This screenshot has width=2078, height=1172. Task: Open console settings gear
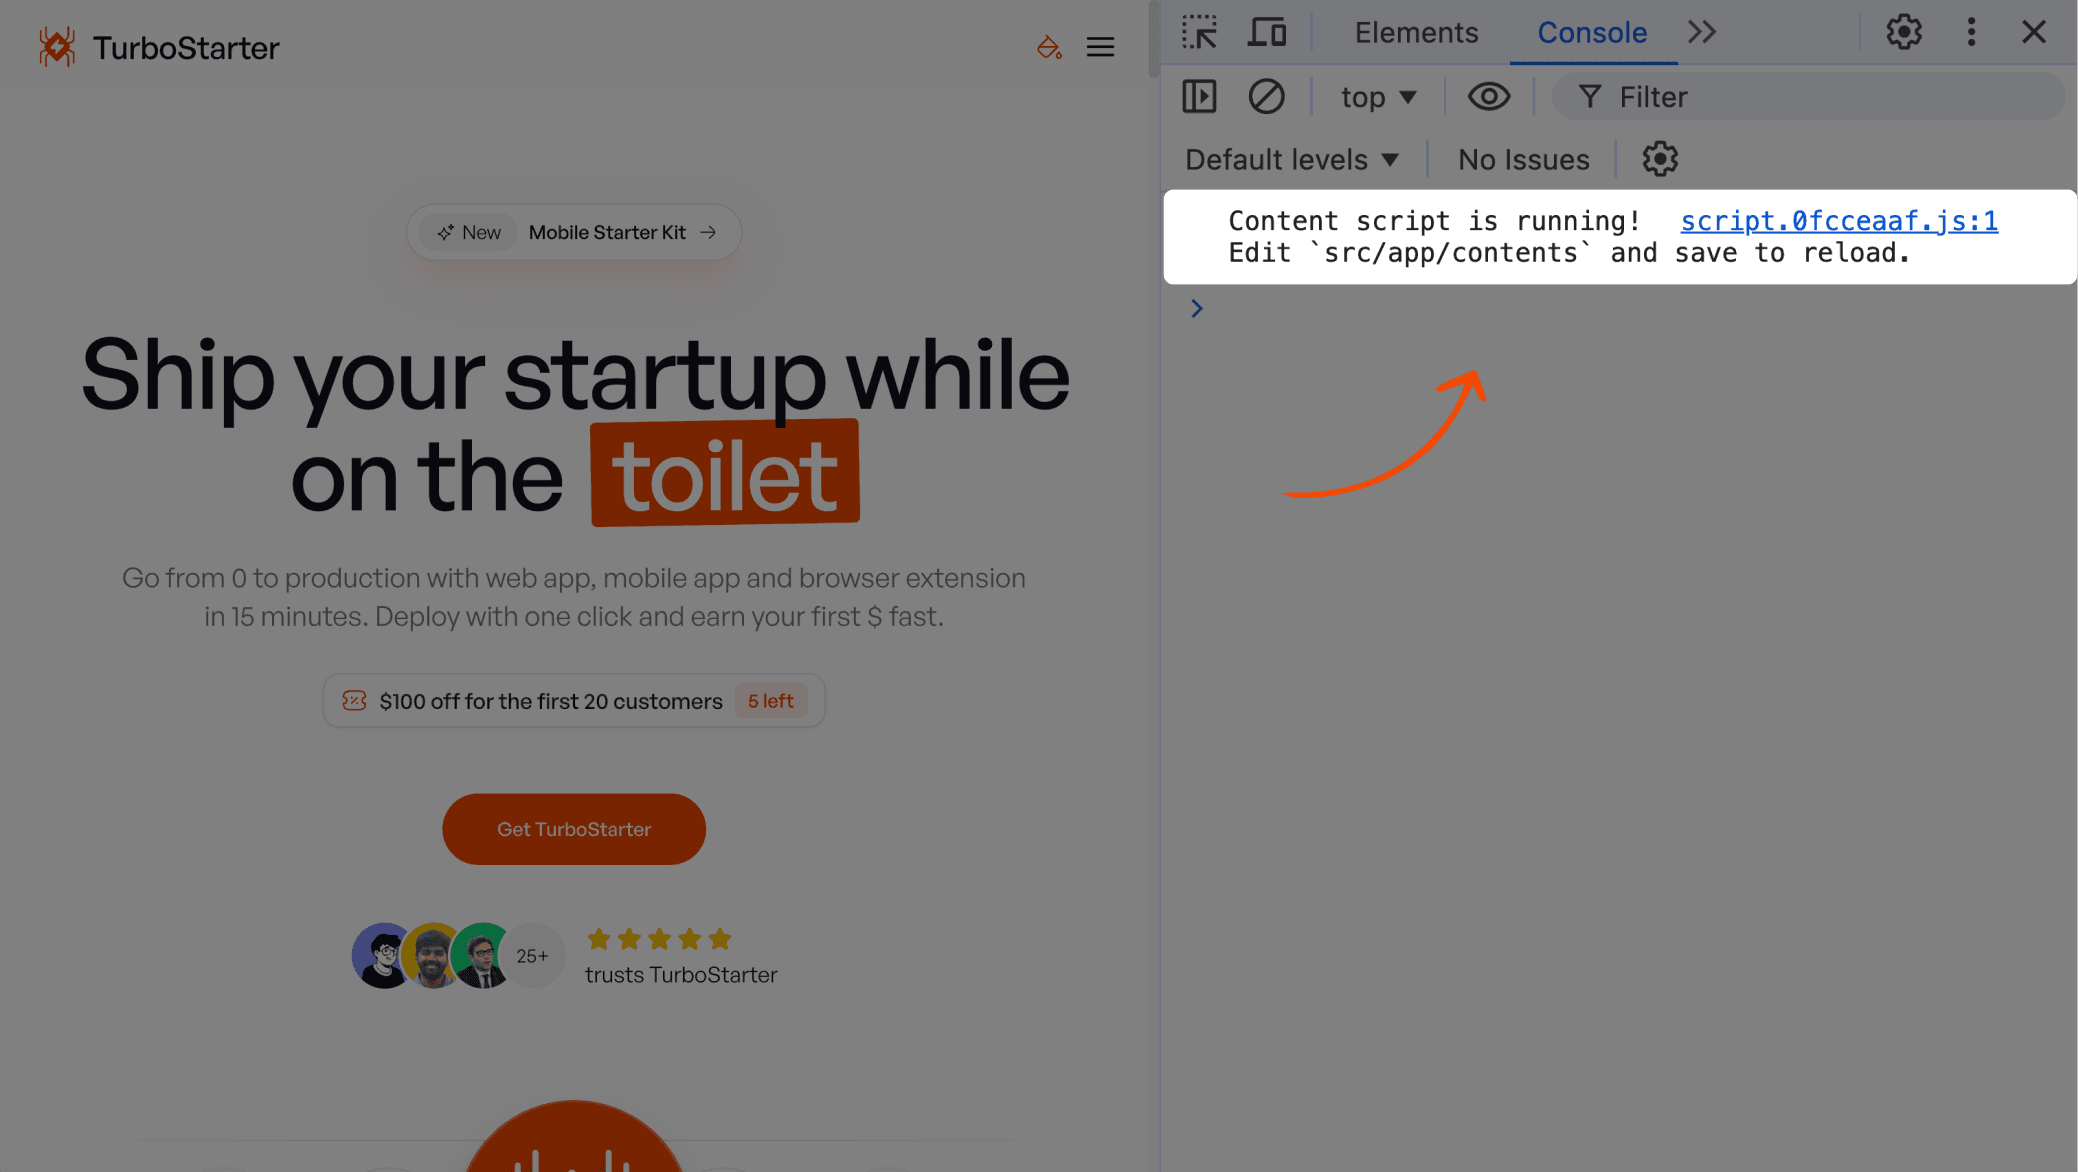tap(1660, 159)
